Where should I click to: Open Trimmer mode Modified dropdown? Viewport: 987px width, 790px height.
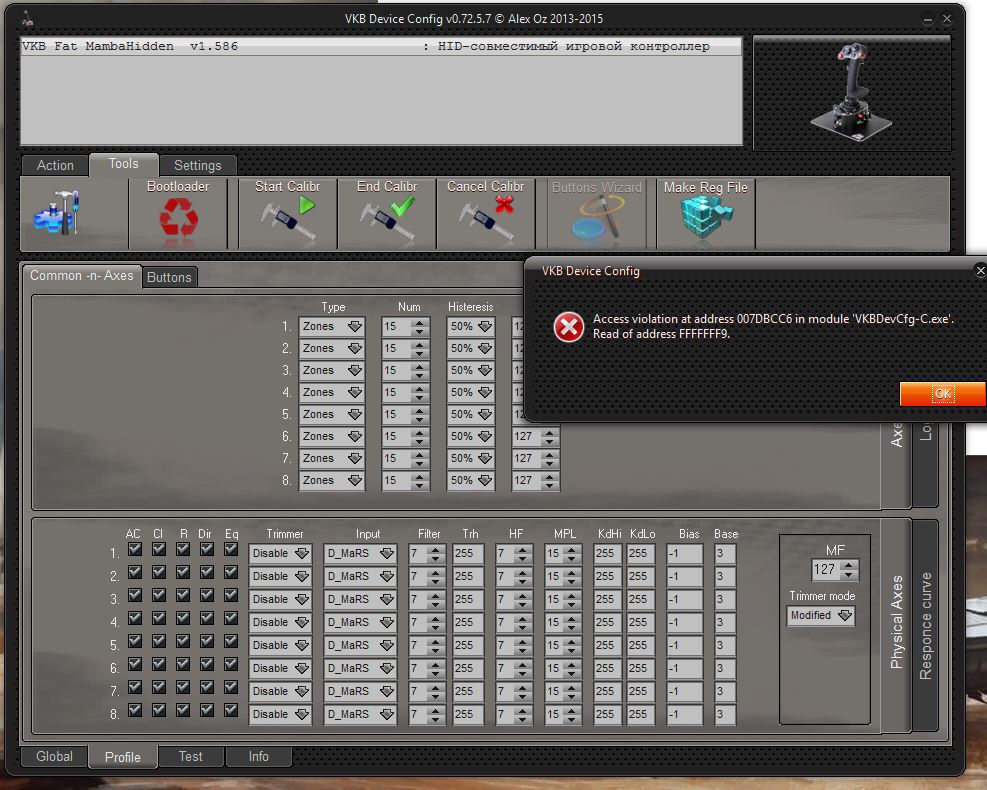[820, 616]
